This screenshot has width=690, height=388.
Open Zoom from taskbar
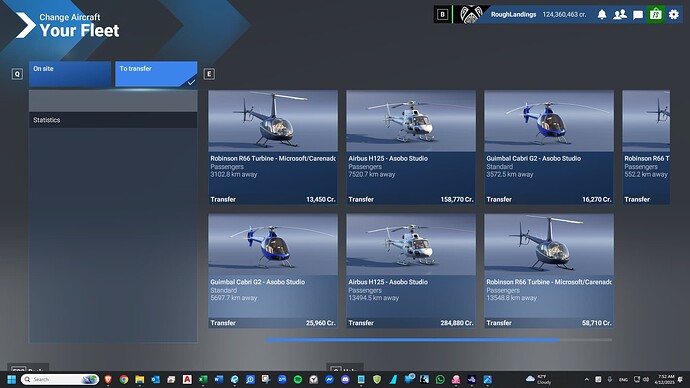pos(282,379)
